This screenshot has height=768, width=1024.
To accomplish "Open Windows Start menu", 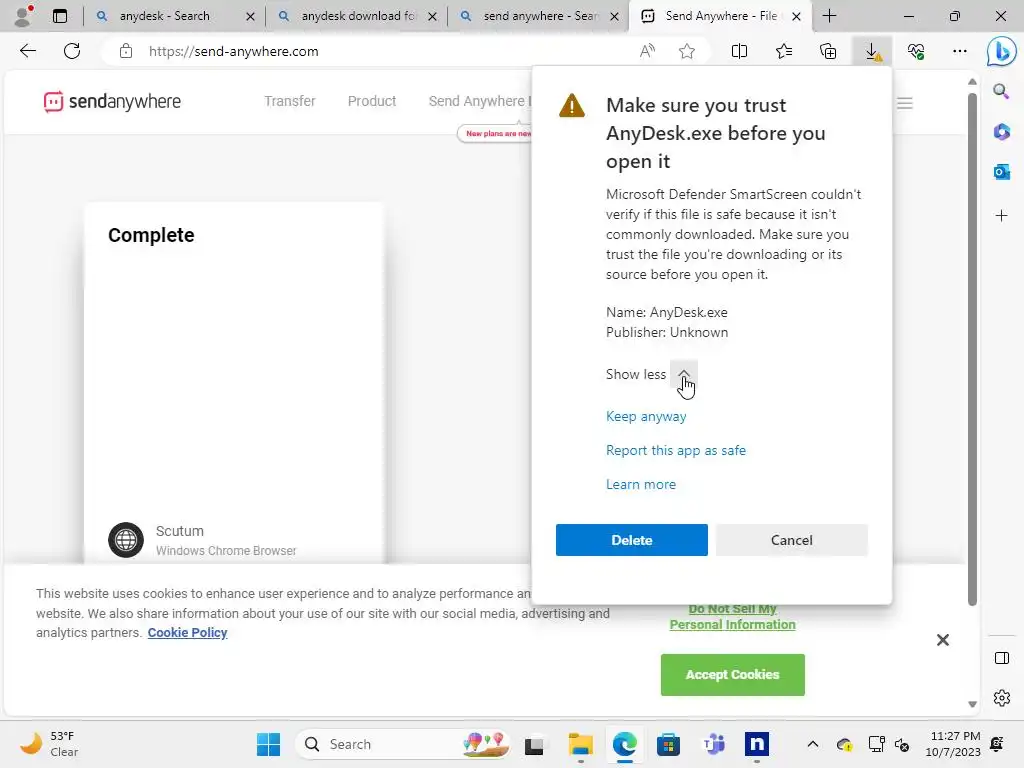I will coord(268,744).
